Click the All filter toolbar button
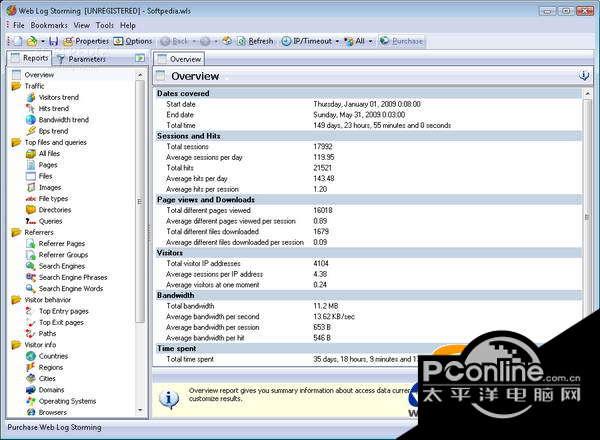This screenshot has width=600, height=440. [x=355, y=41]
